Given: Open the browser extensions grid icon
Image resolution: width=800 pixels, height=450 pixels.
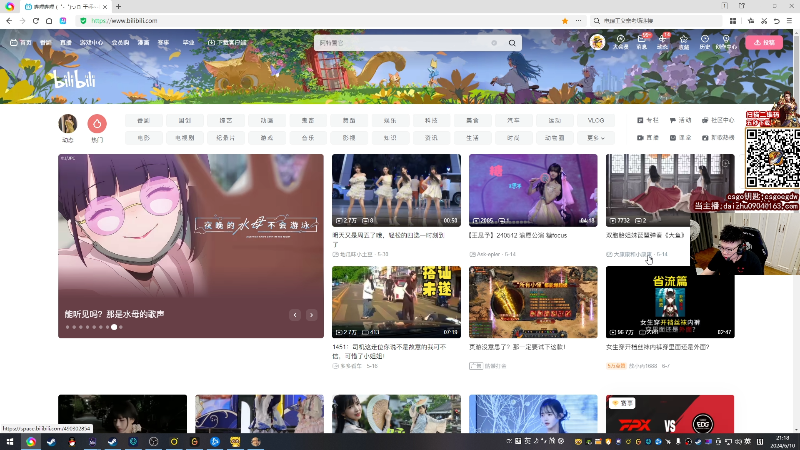Looking at the screenshot, I should tap(733, 21).
